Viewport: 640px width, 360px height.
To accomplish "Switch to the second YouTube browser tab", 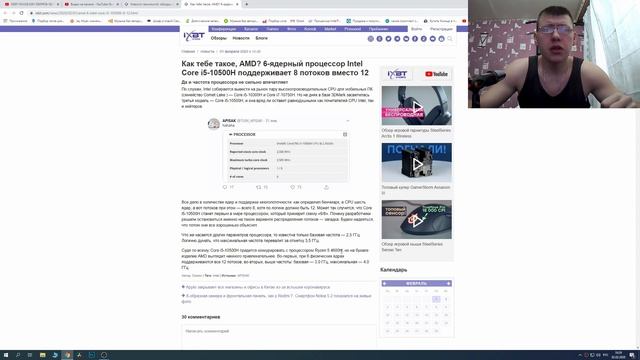I will (91, 4).
